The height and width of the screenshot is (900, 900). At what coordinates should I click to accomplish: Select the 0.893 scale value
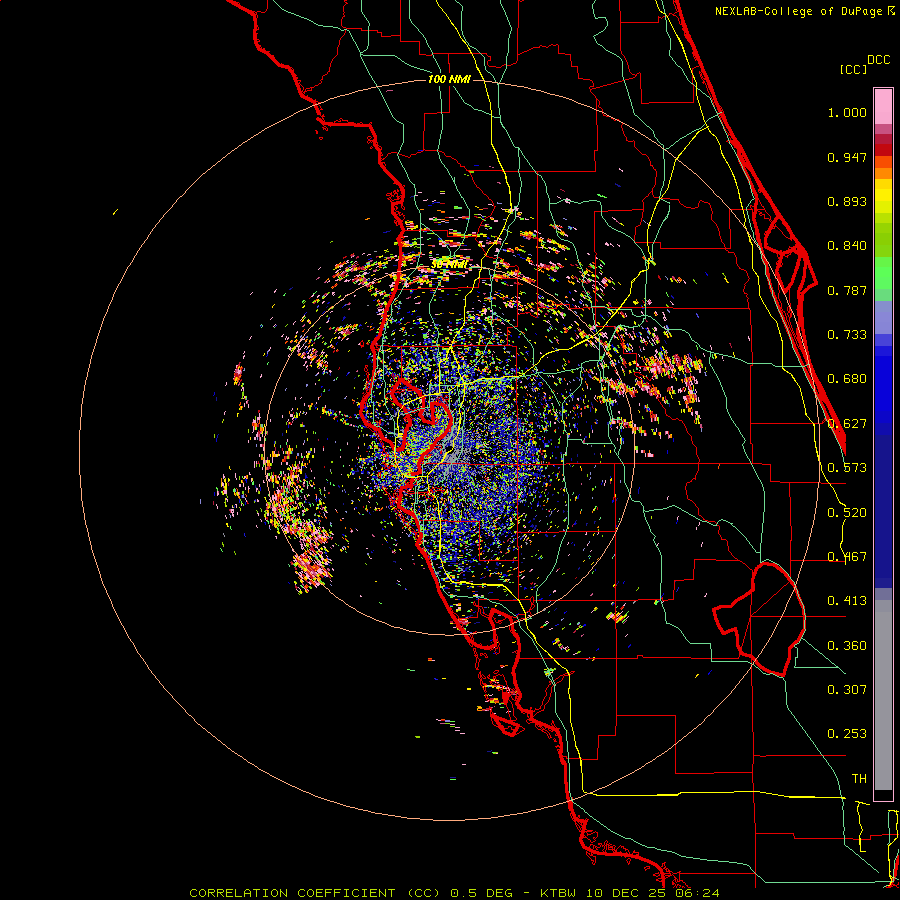click(x=847, y=201)
